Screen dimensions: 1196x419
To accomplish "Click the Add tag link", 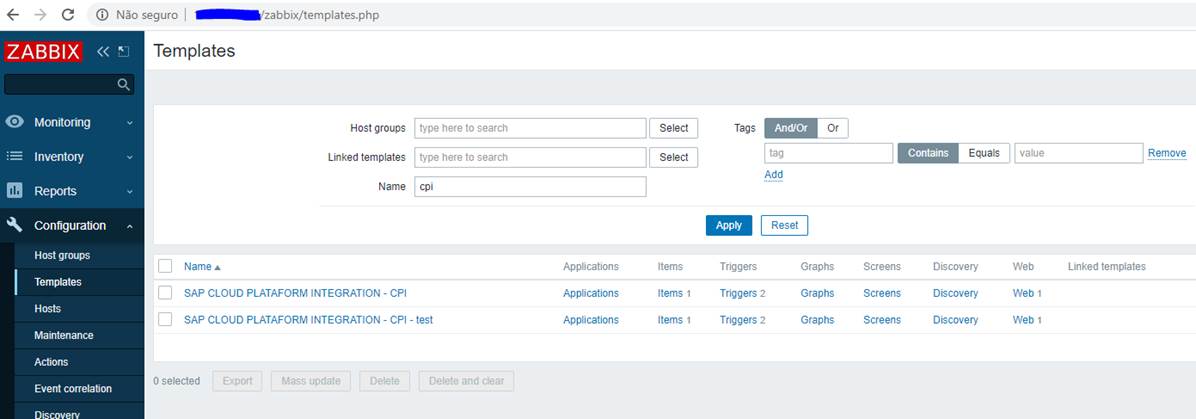I will tap(773, 175).
